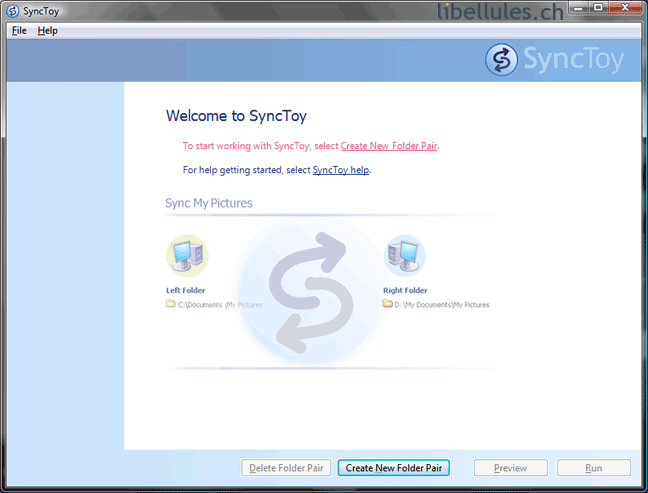Maximize the SyncToy window
Image resolution: width=648 pixels, height=493 pixels.
click(x=598, y=7)
